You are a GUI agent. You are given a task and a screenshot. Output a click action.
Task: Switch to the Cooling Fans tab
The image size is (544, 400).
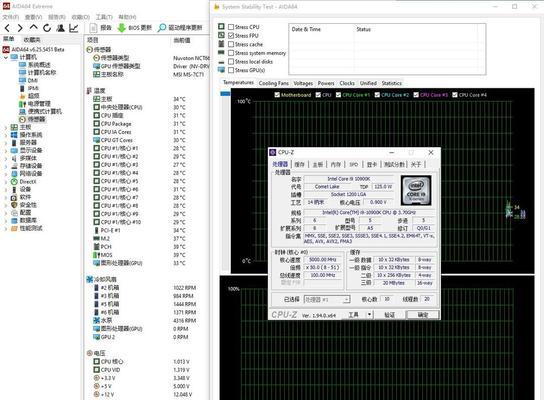[273, 83]
